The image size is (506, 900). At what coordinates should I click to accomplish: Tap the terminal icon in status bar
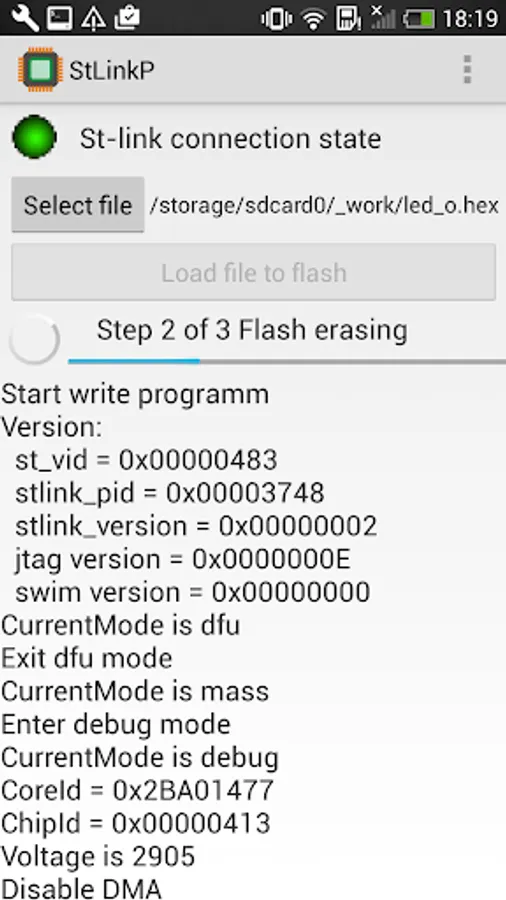(x=60, y=18)
